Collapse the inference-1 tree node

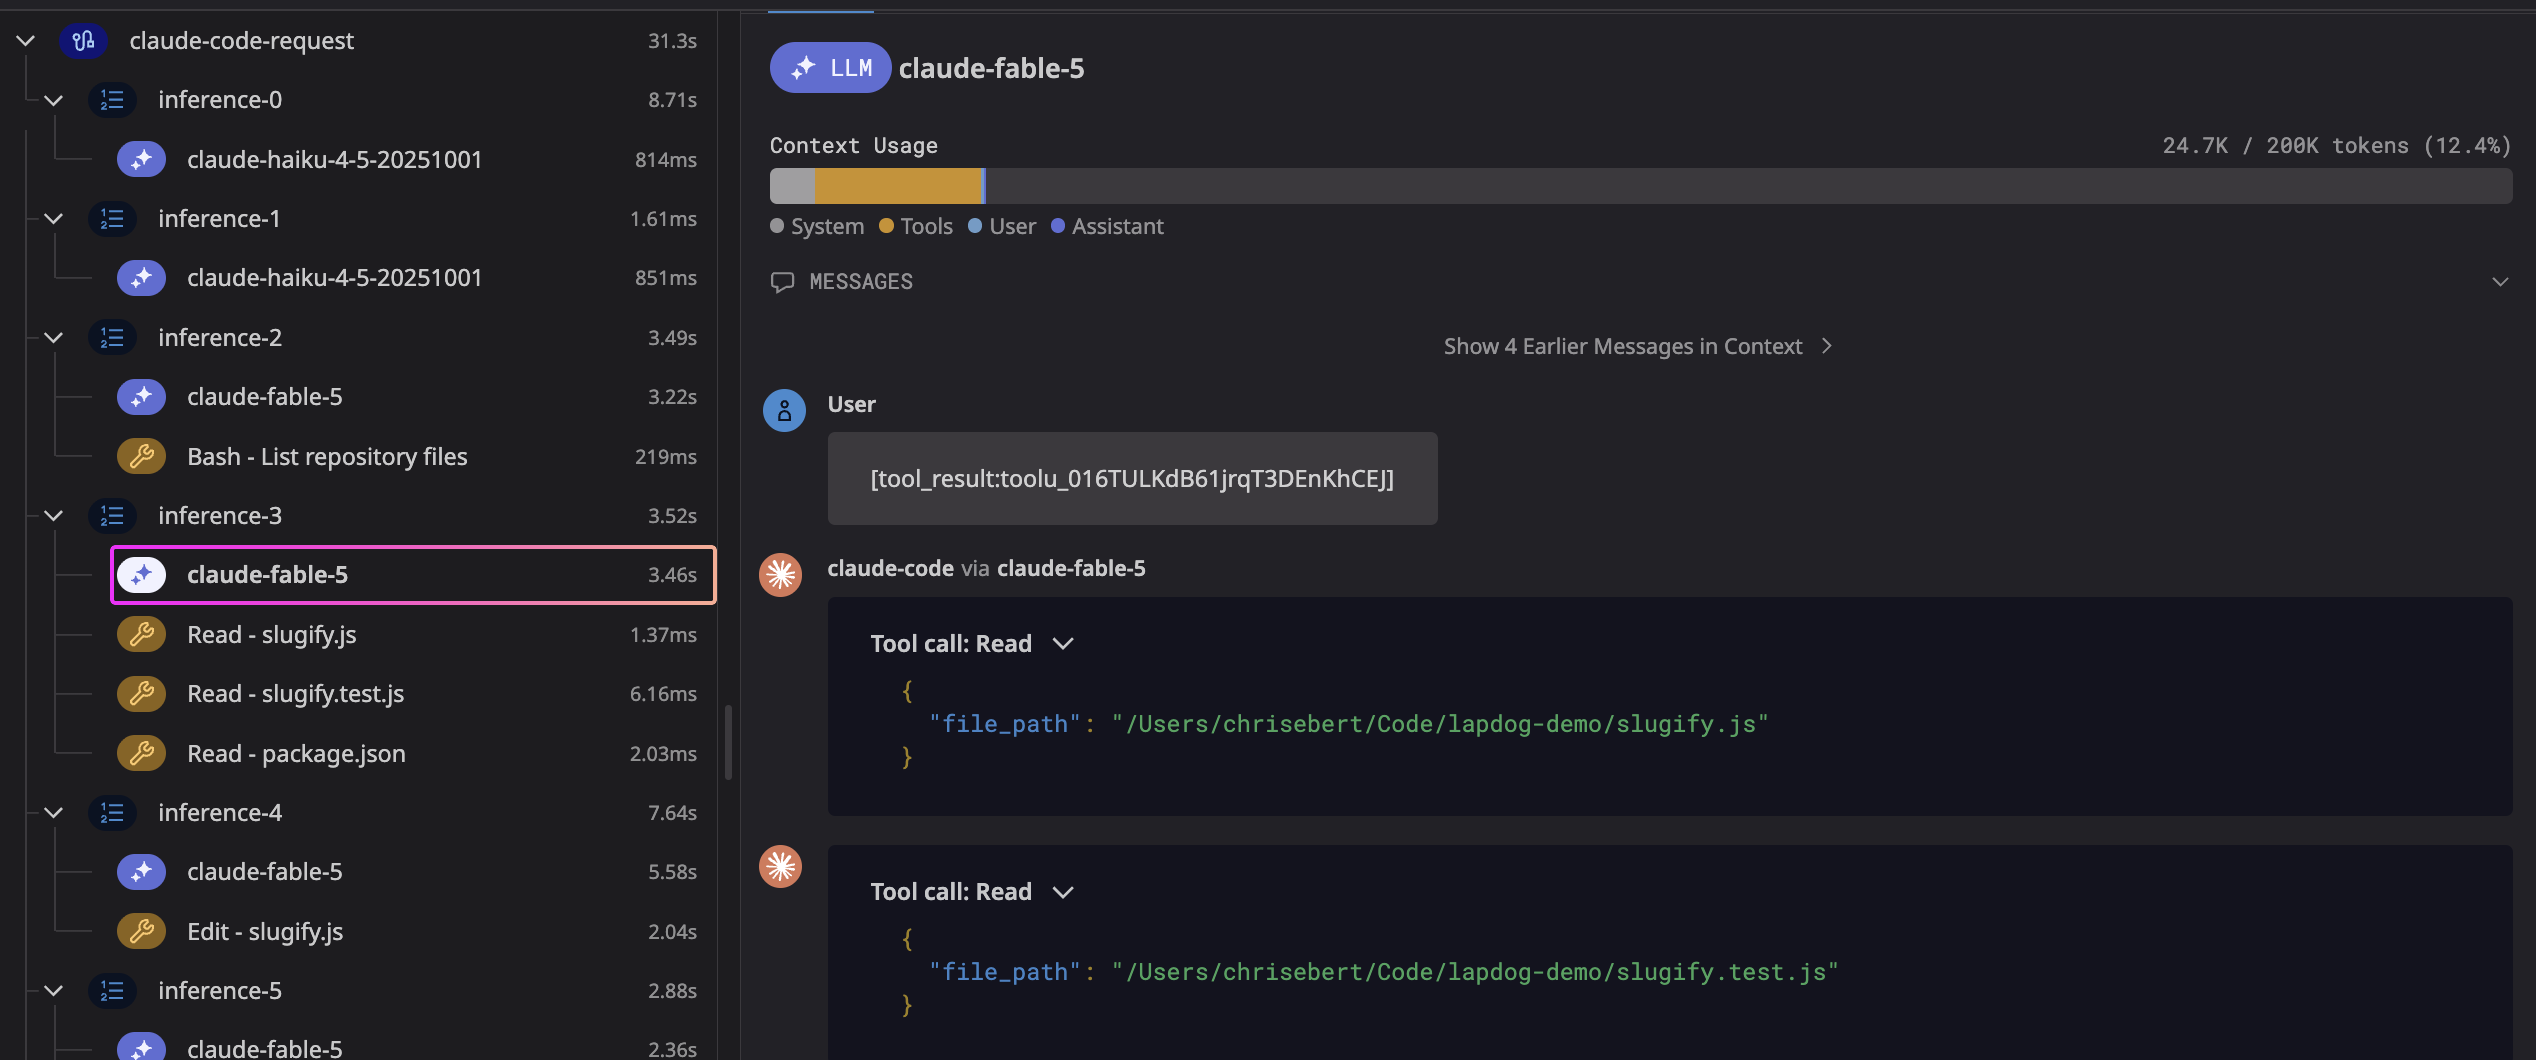point(54,219)
